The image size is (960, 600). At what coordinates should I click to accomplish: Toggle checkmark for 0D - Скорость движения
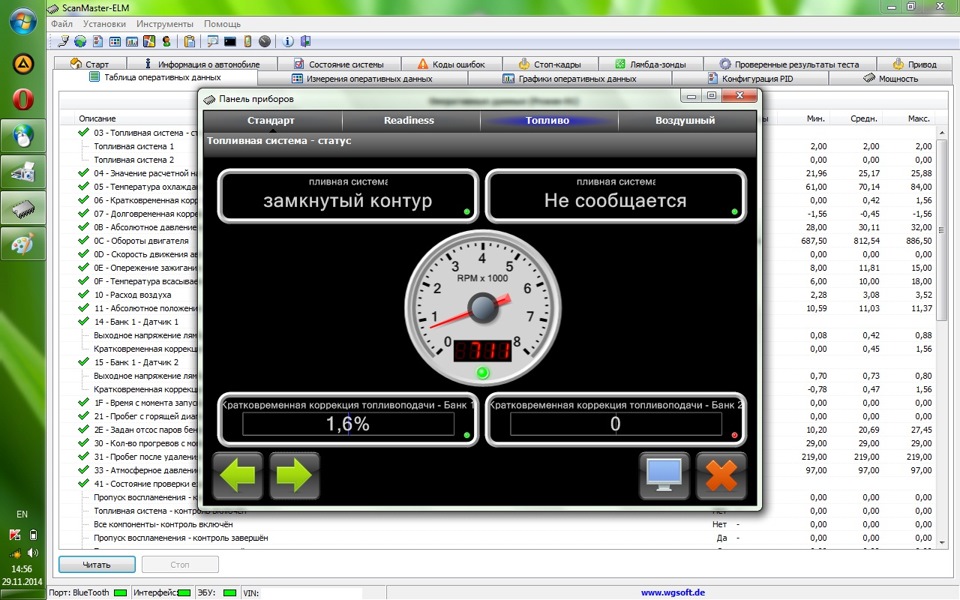pos(84,253)
